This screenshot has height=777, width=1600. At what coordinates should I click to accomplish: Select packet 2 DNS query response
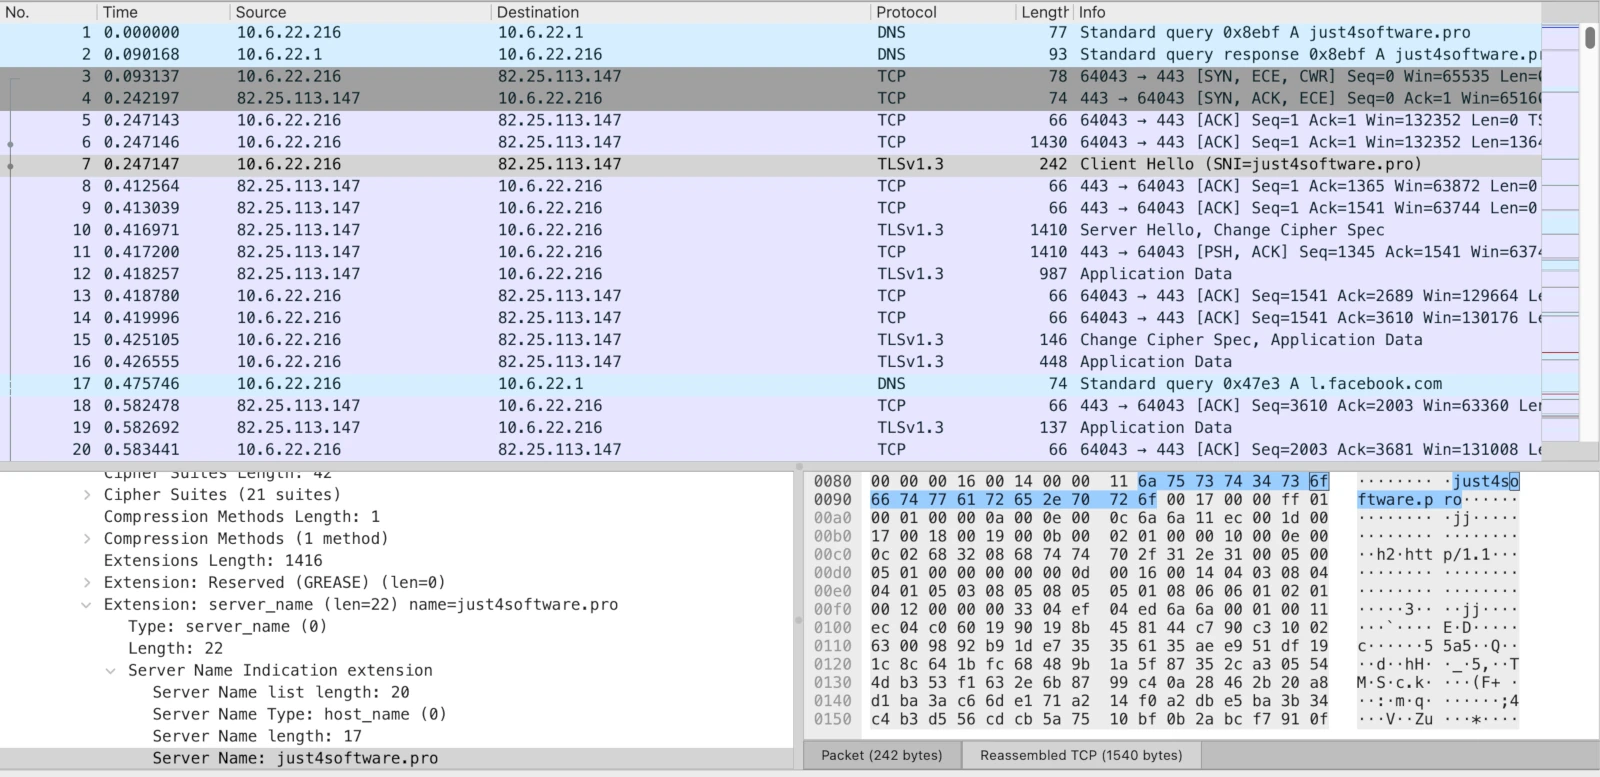point(770,54)
